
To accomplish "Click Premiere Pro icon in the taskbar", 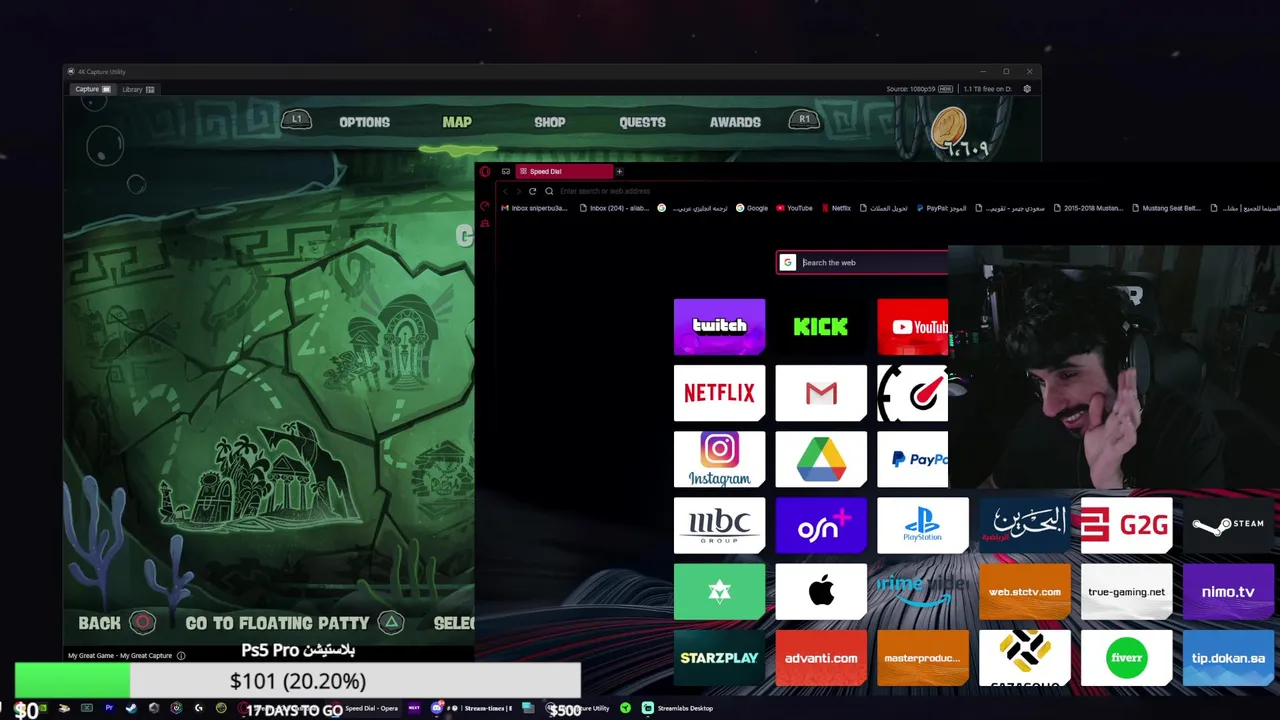I will 109,708.
